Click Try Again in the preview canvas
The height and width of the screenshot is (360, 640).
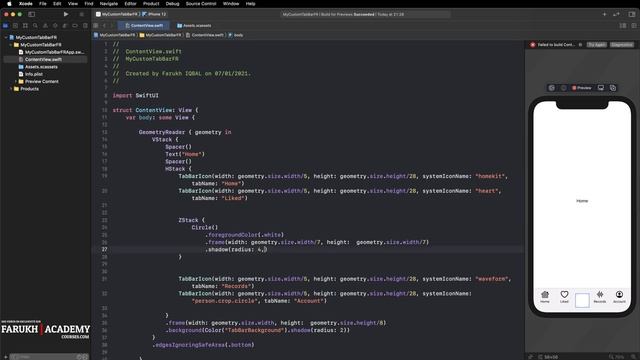[597, 44]
